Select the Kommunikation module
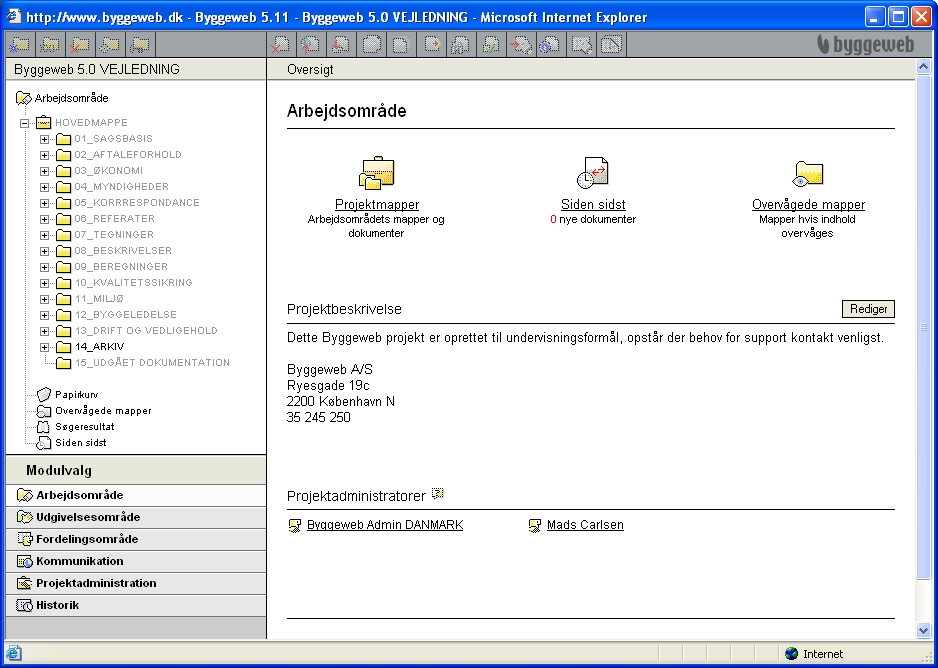 [80, 561]
